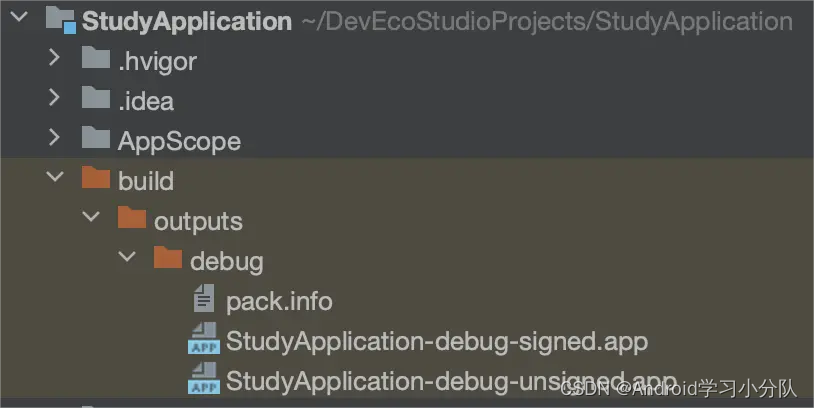Click the orange outputs folder icon

131,219
